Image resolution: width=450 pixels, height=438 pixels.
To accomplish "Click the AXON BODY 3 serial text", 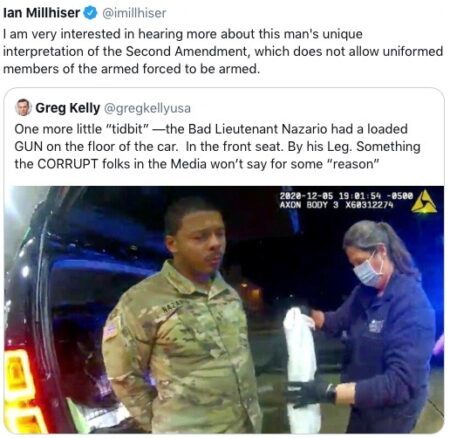I will pyautogui.click(x=337, y=205).
